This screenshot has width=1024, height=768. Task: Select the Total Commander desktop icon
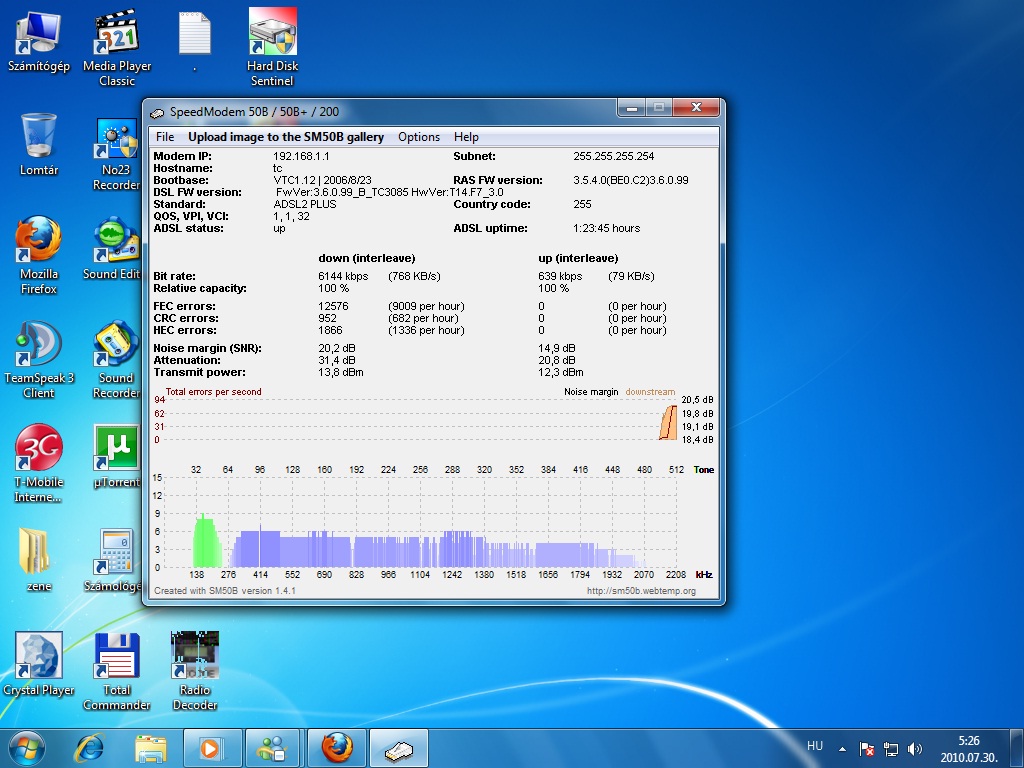pyautogui.click(x=117, y=671)
